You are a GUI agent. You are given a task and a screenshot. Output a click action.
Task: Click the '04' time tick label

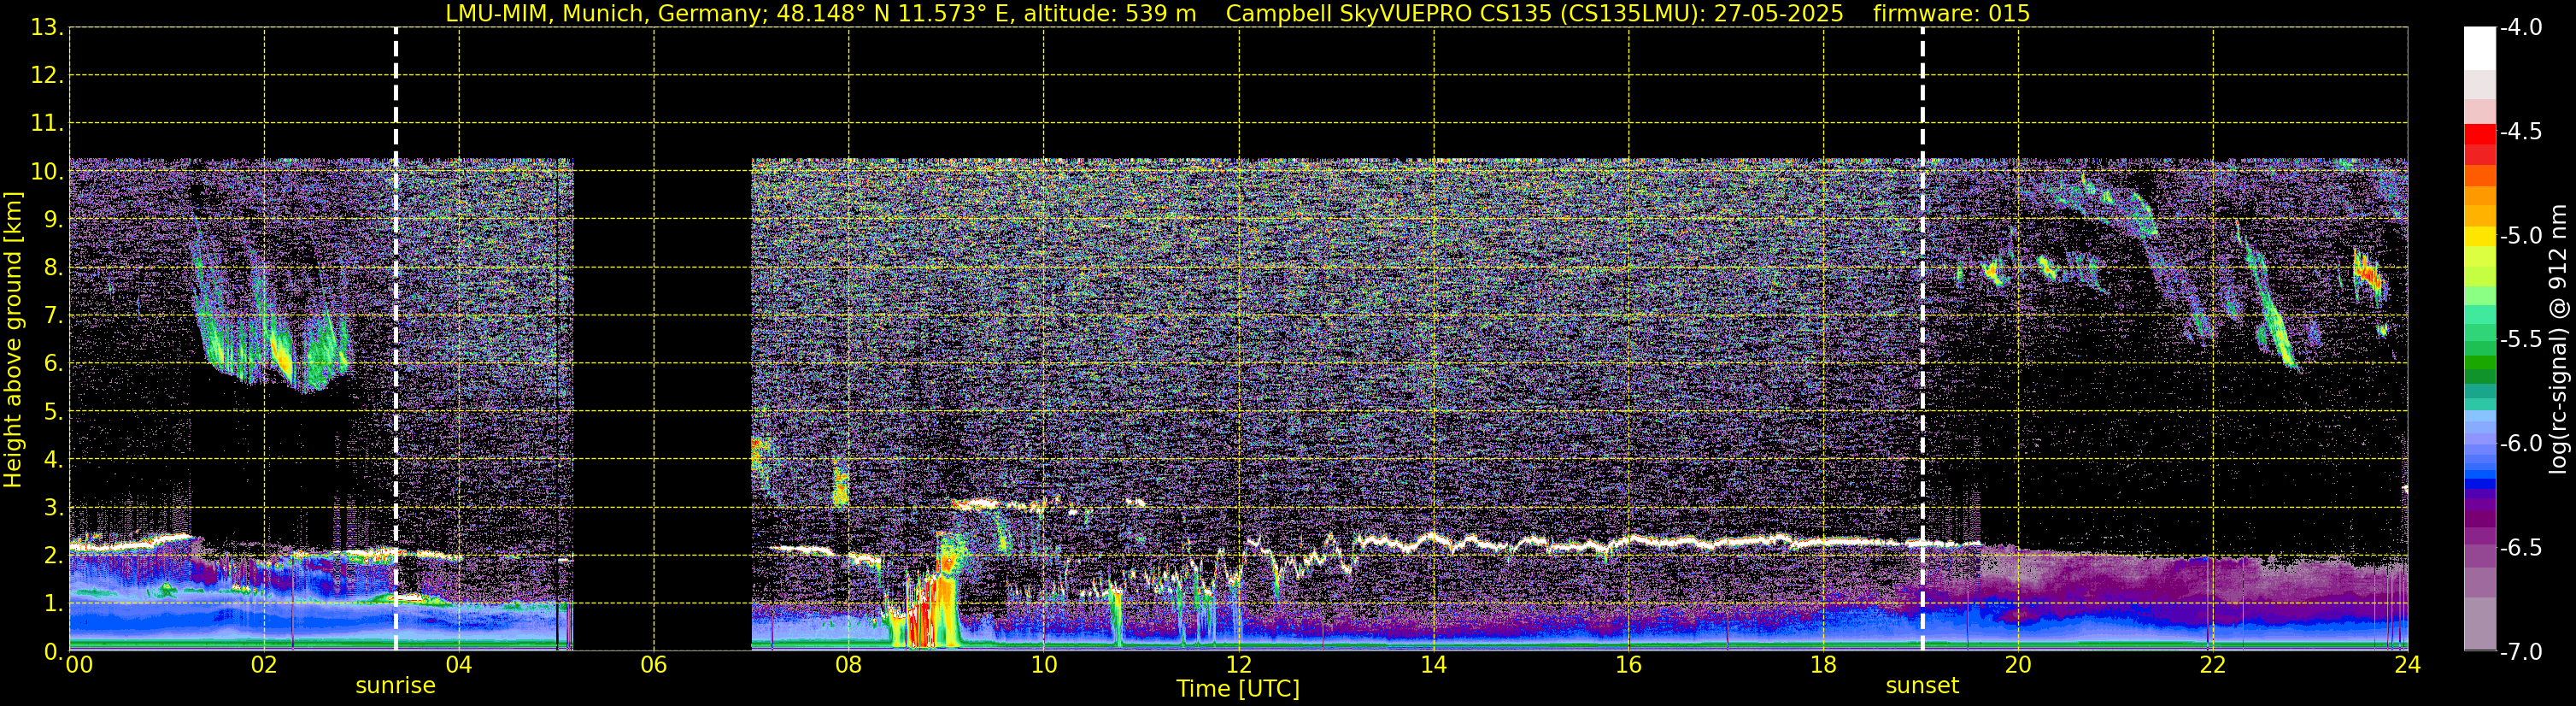click(x=459, y=665)
